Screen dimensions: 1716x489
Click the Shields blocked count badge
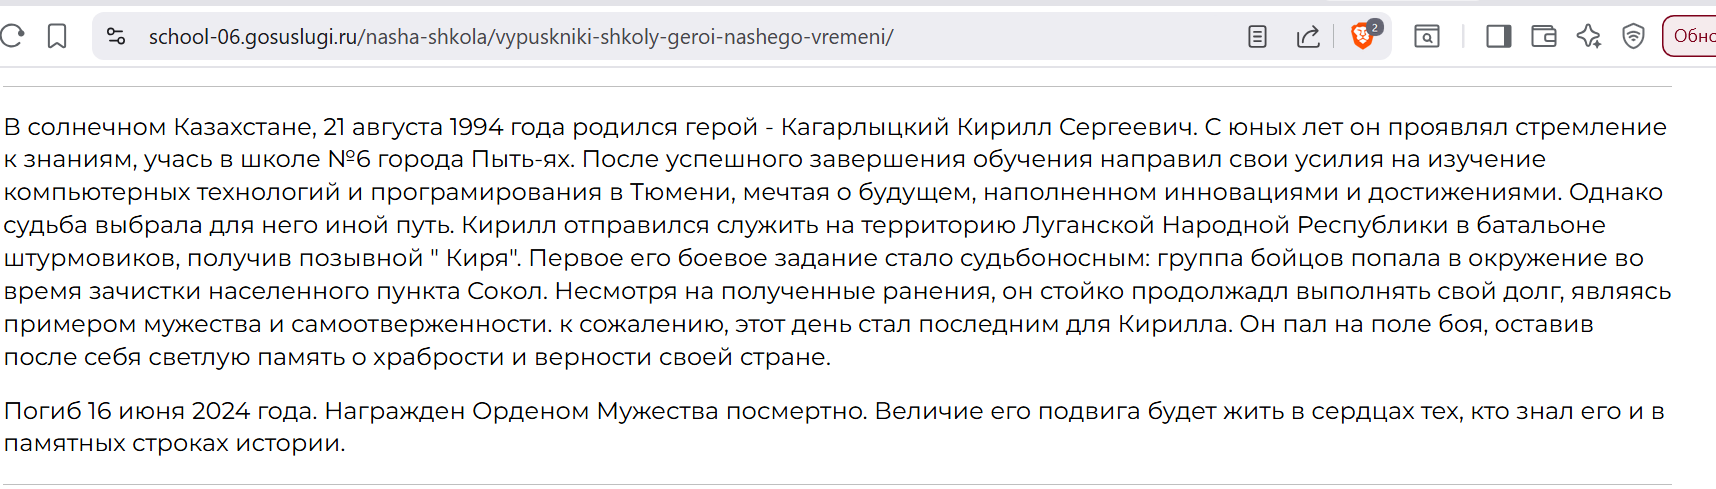pyautogui.click(x=1375, y=27)
